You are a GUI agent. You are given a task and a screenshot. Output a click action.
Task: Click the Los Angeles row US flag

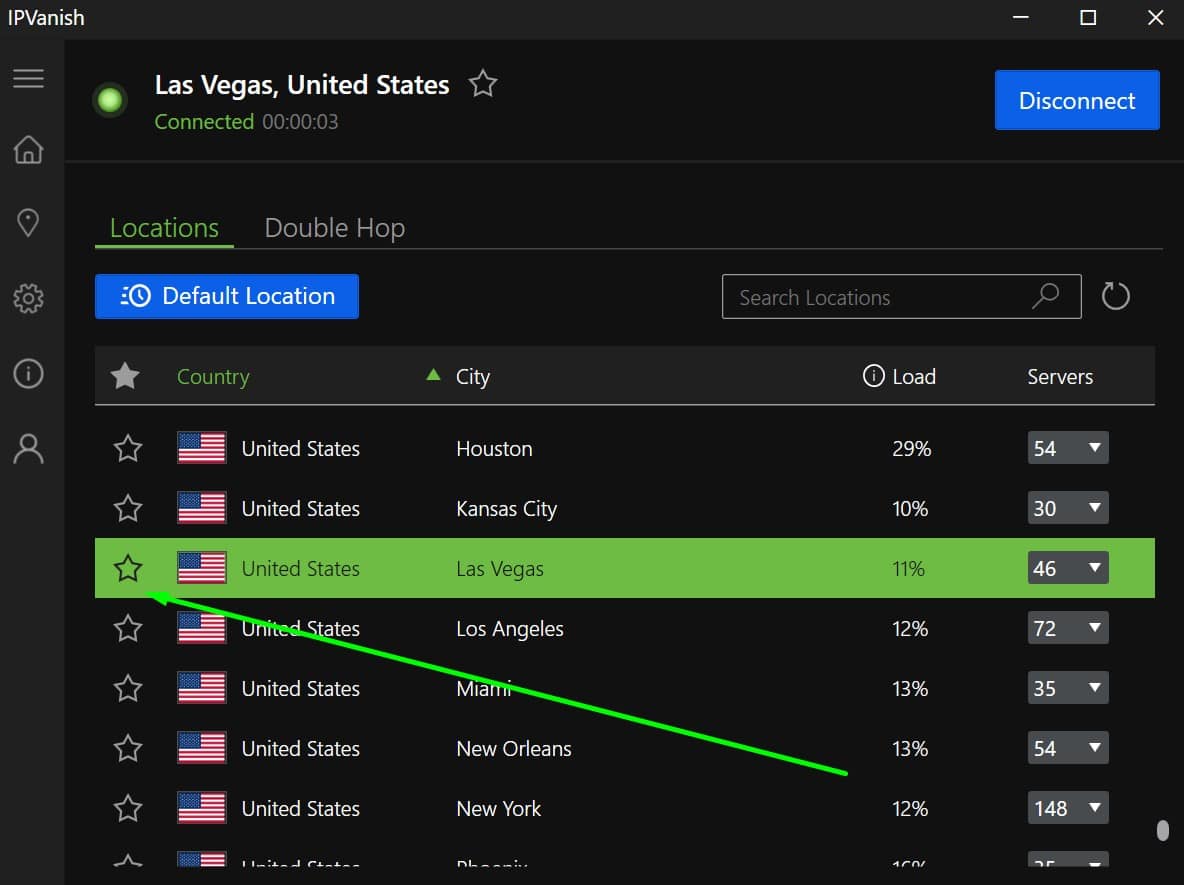pos(202,628)
